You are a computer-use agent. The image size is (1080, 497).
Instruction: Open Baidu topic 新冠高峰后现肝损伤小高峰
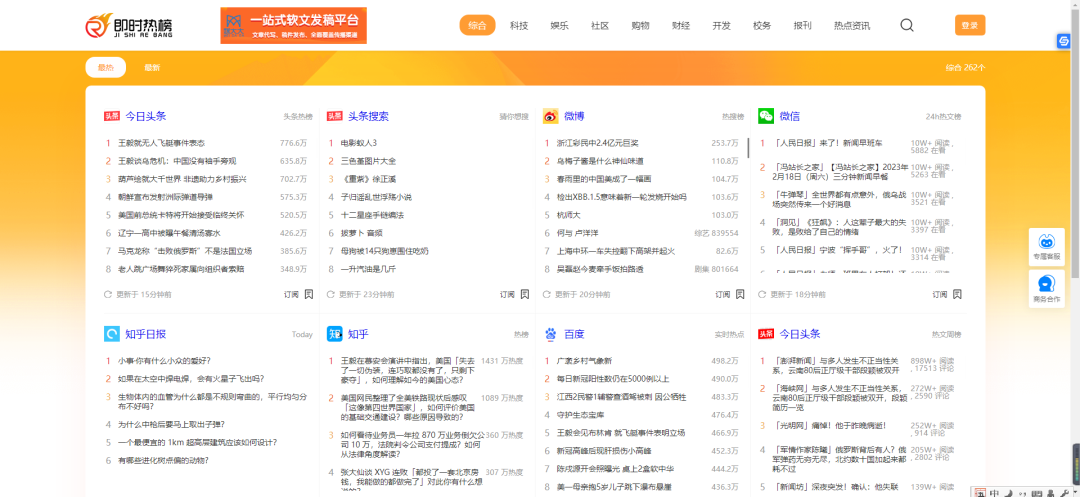click(604, 451)
